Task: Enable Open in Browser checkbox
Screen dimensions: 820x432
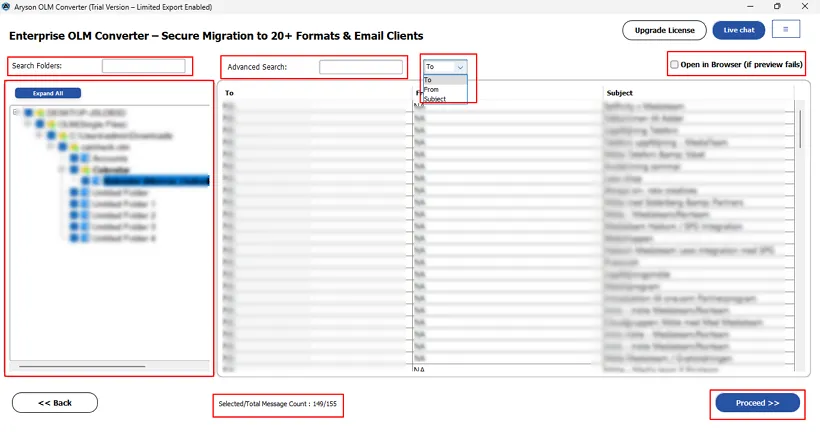Action: click(x=674, y=64)
